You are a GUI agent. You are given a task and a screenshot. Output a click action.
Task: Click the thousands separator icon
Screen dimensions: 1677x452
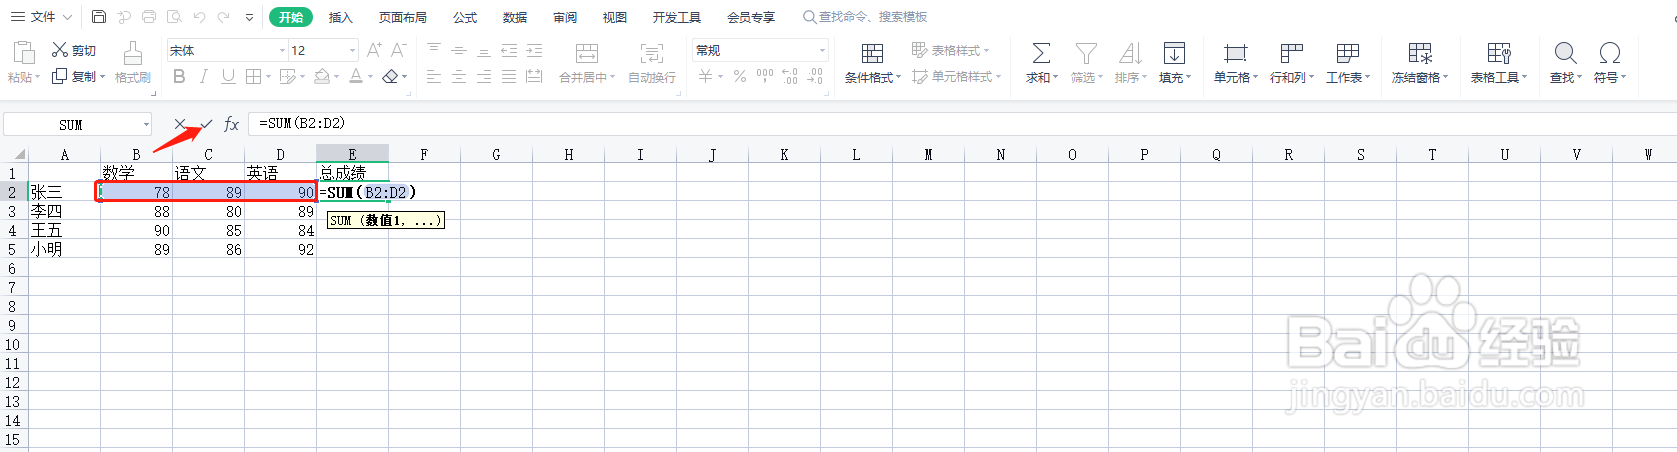click(x=765, y=76)
